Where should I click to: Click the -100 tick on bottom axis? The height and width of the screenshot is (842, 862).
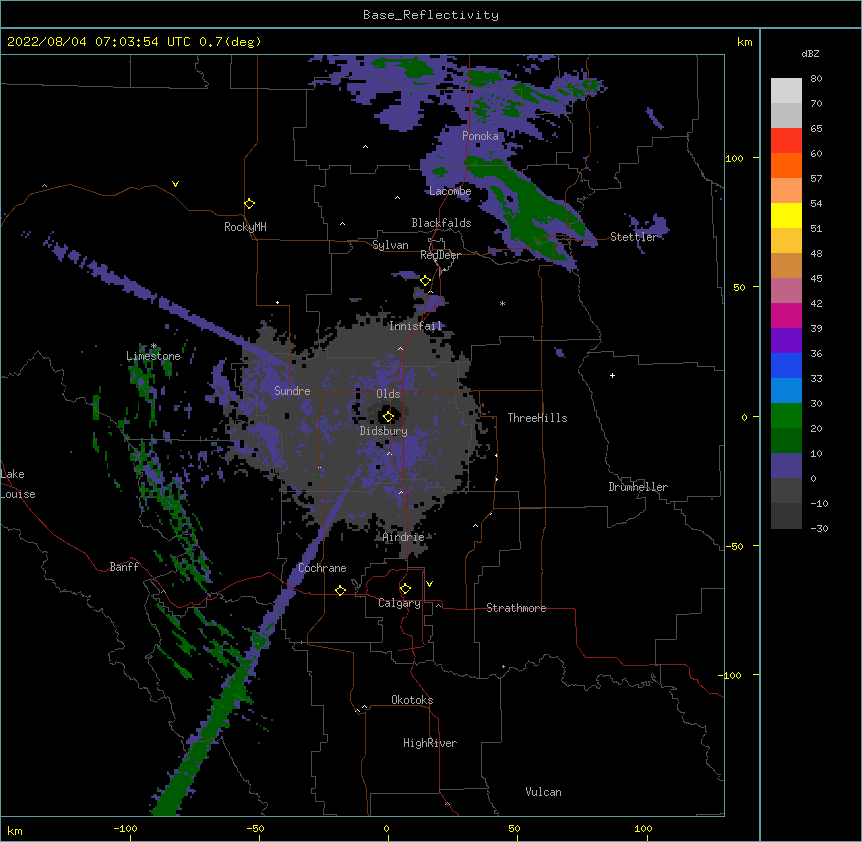tap(125, 828)
